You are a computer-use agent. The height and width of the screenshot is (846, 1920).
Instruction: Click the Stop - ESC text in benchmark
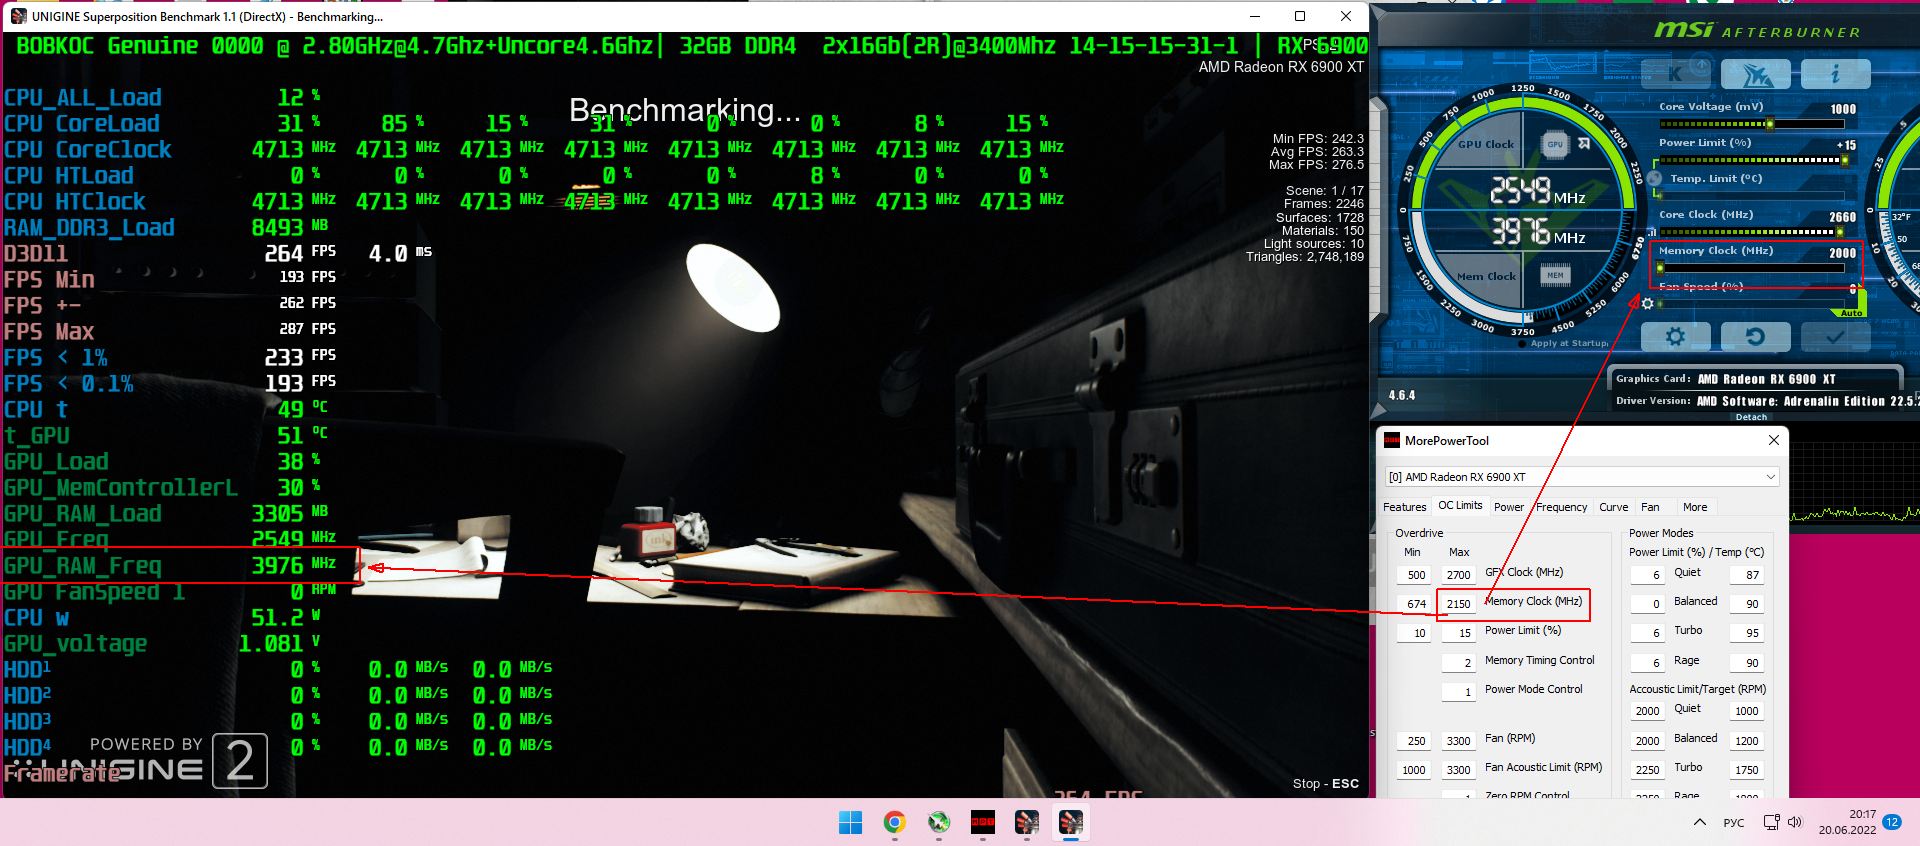click(x=1325, y=783)
